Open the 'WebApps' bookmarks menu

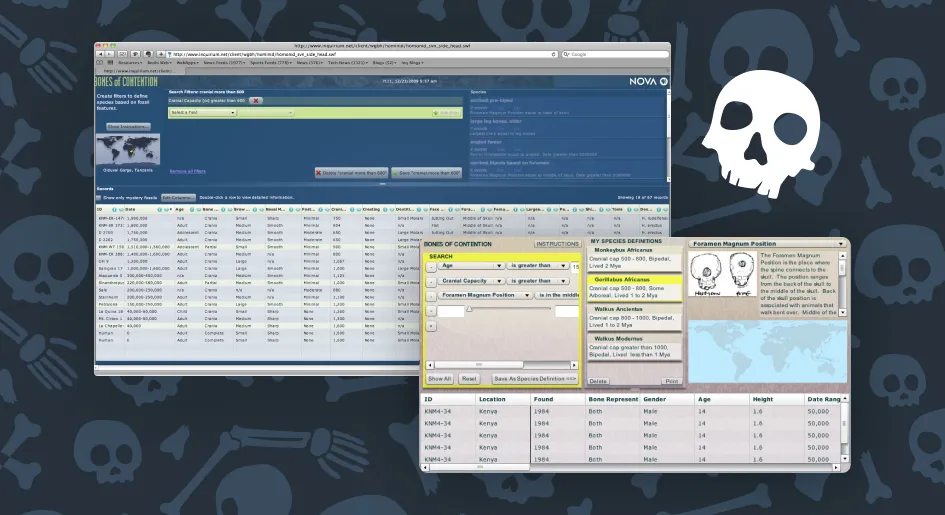pyautogui.click(x=187, y=63)
